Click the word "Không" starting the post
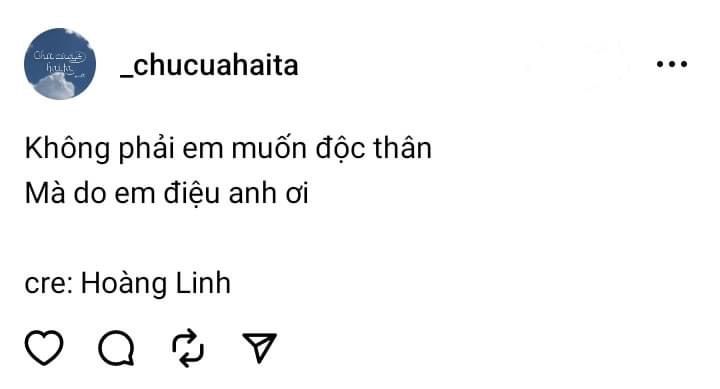 point(68,149)
